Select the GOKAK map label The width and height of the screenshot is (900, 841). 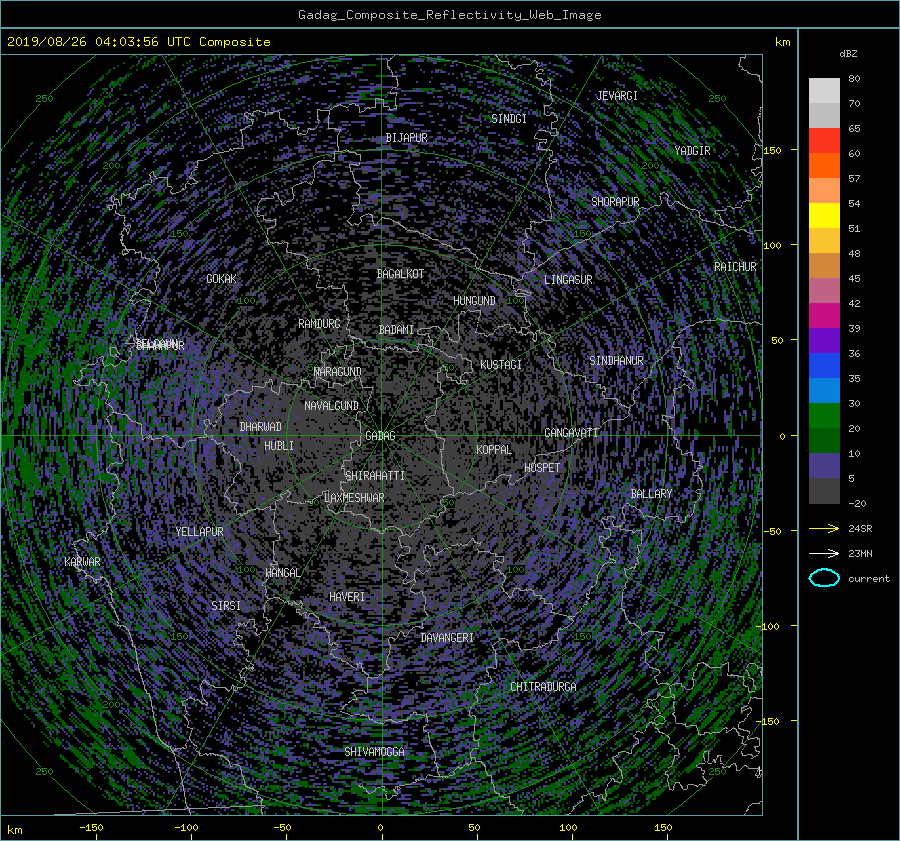(221, 278)
